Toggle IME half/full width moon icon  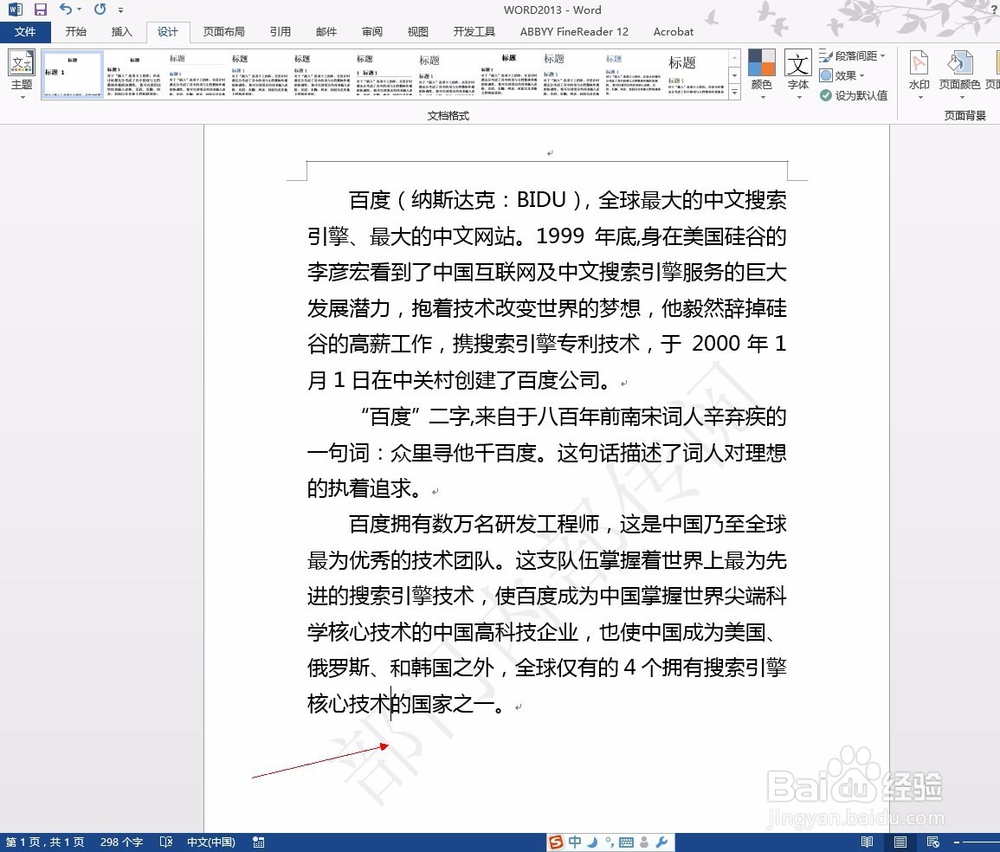tap(592, 842)
